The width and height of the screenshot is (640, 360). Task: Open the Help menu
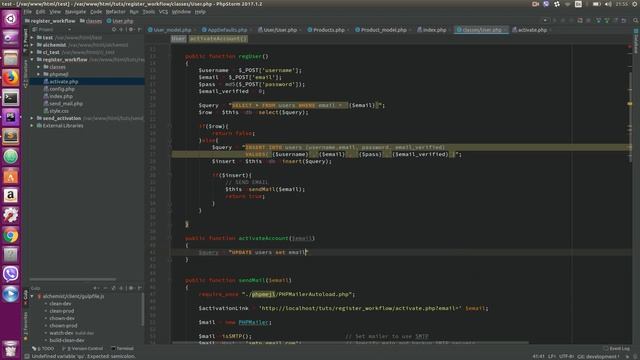200,12
